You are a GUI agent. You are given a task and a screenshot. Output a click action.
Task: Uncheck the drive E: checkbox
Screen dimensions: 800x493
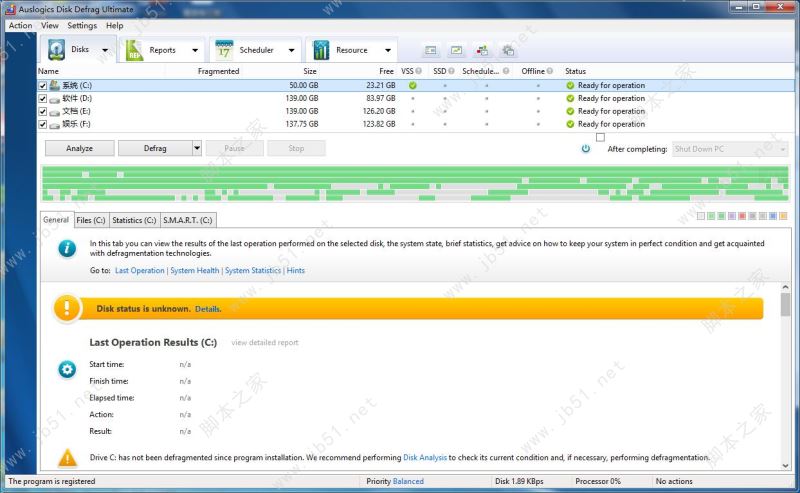coord(43,111)
